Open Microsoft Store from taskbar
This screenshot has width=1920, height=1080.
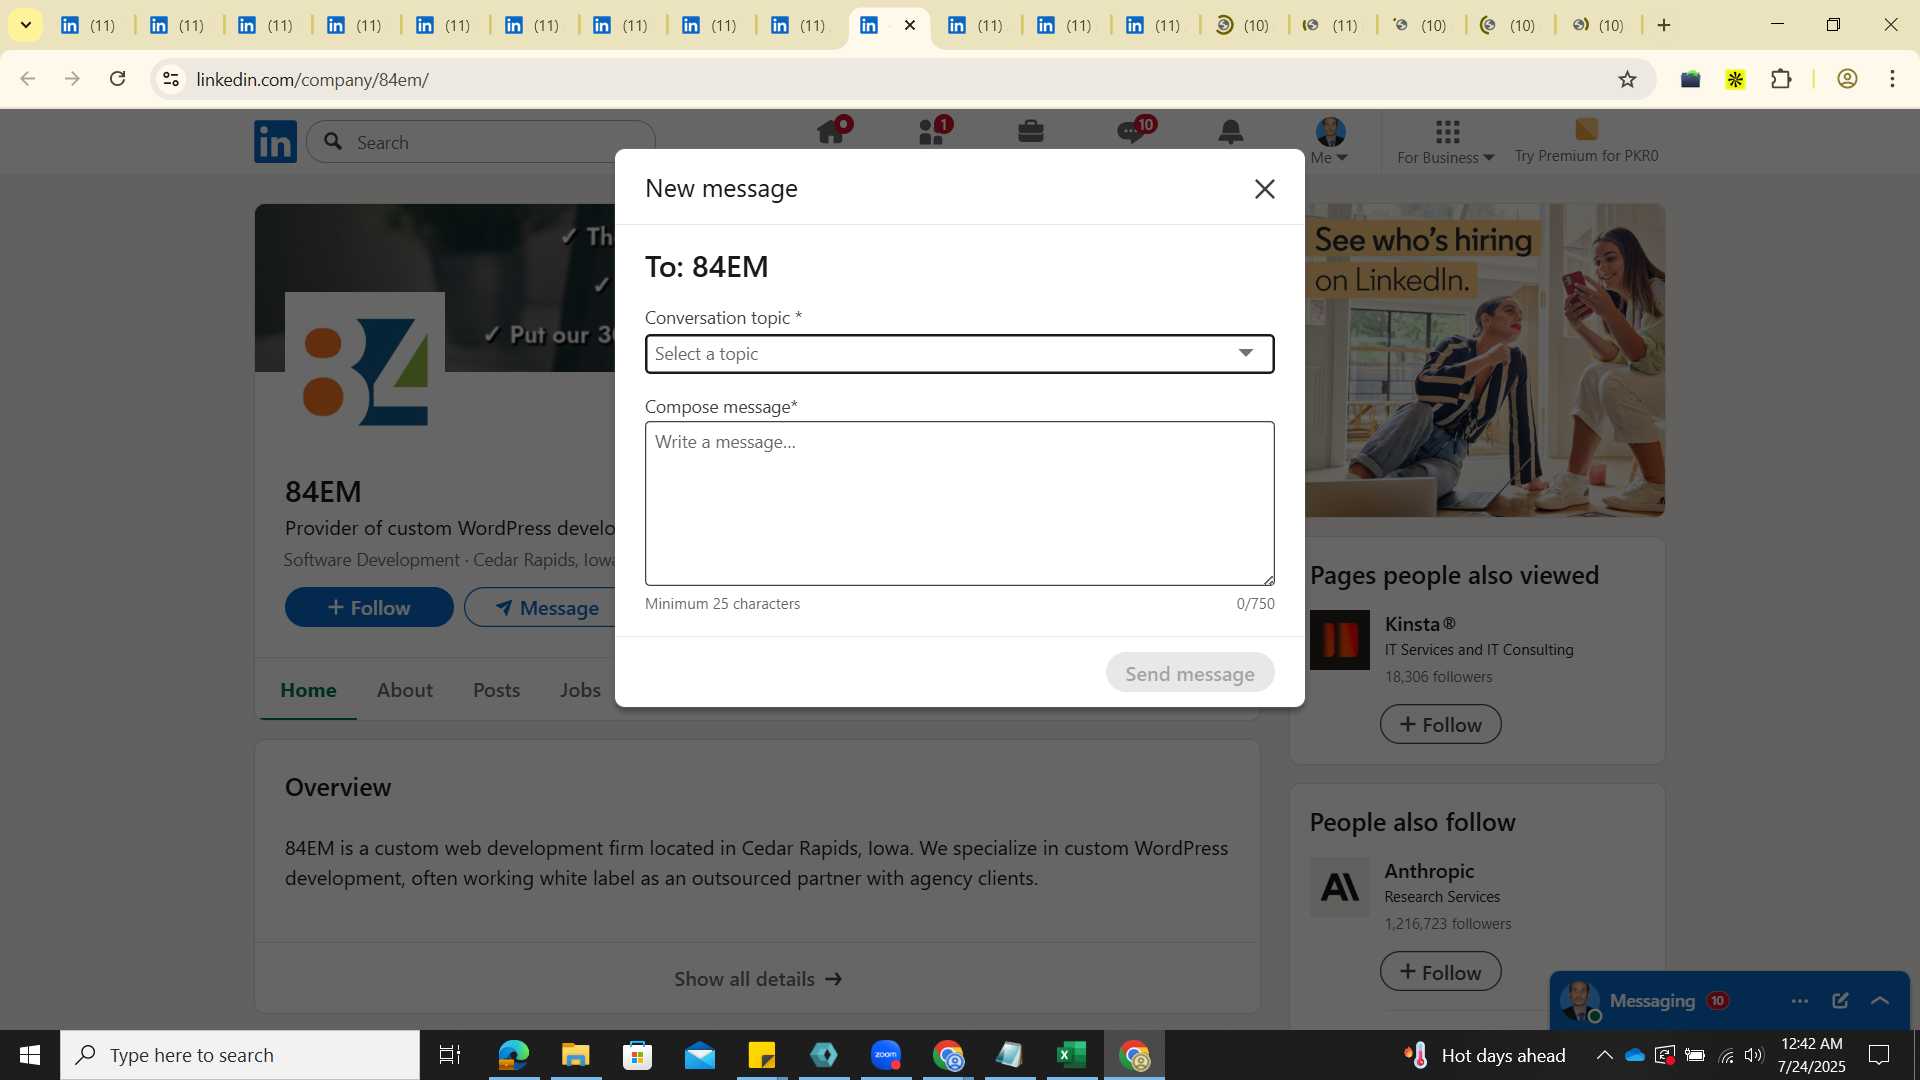(x=637, y=1055)
